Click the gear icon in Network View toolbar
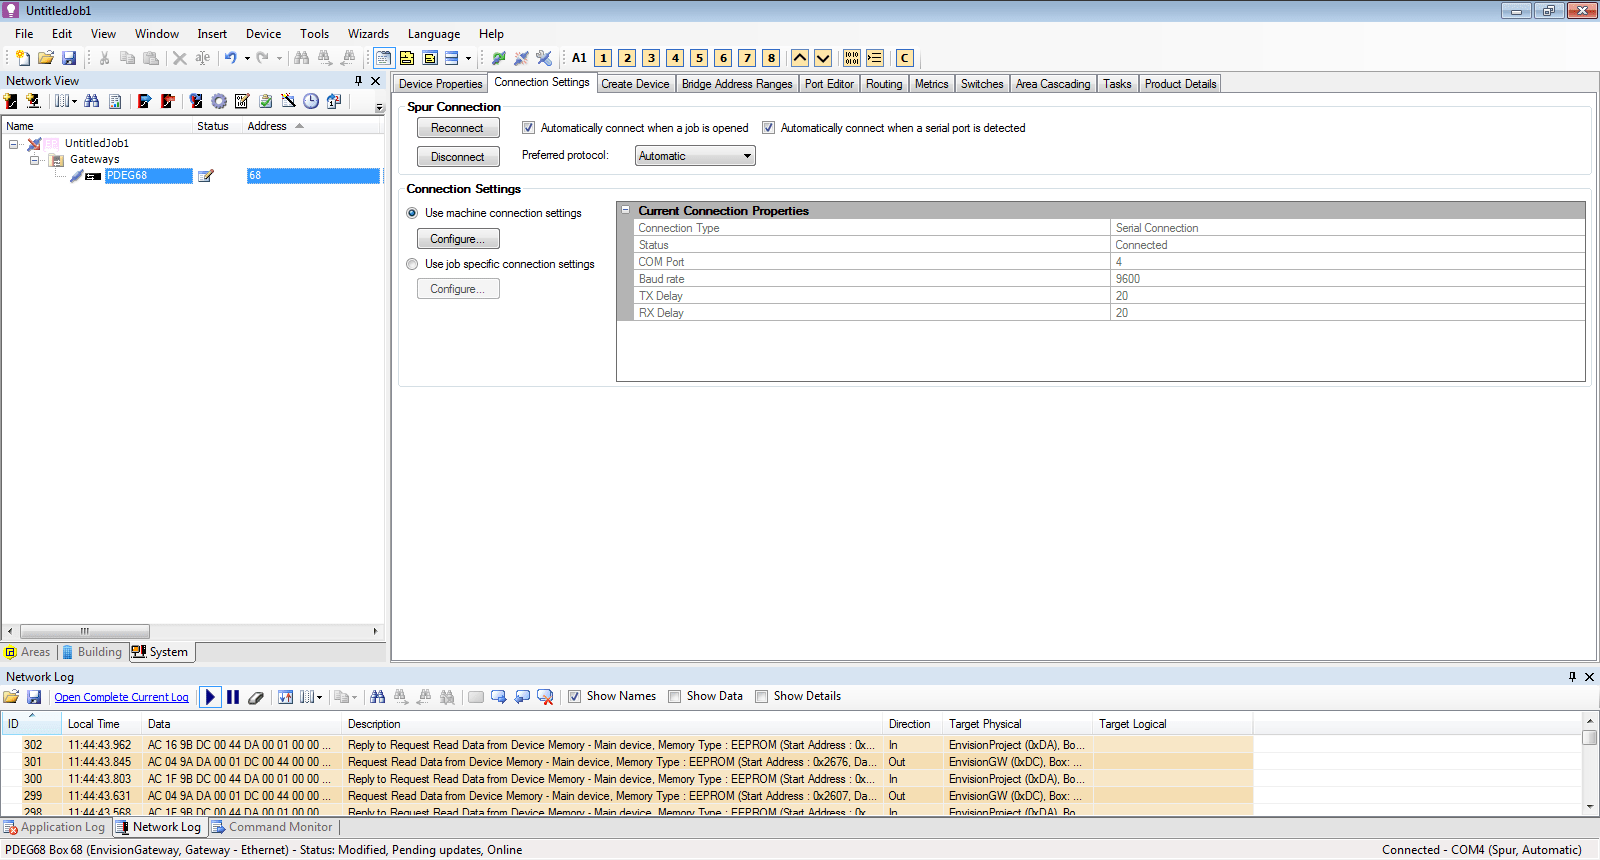Screen dimensions: 1600x860 [x=219, y=101]
